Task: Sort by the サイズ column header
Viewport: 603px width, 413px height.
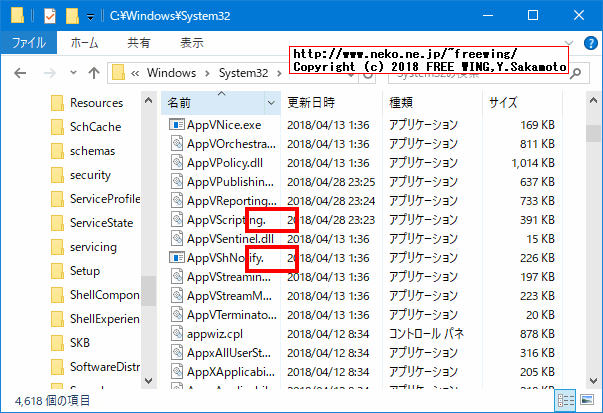Action: click(x=522, y=103)
